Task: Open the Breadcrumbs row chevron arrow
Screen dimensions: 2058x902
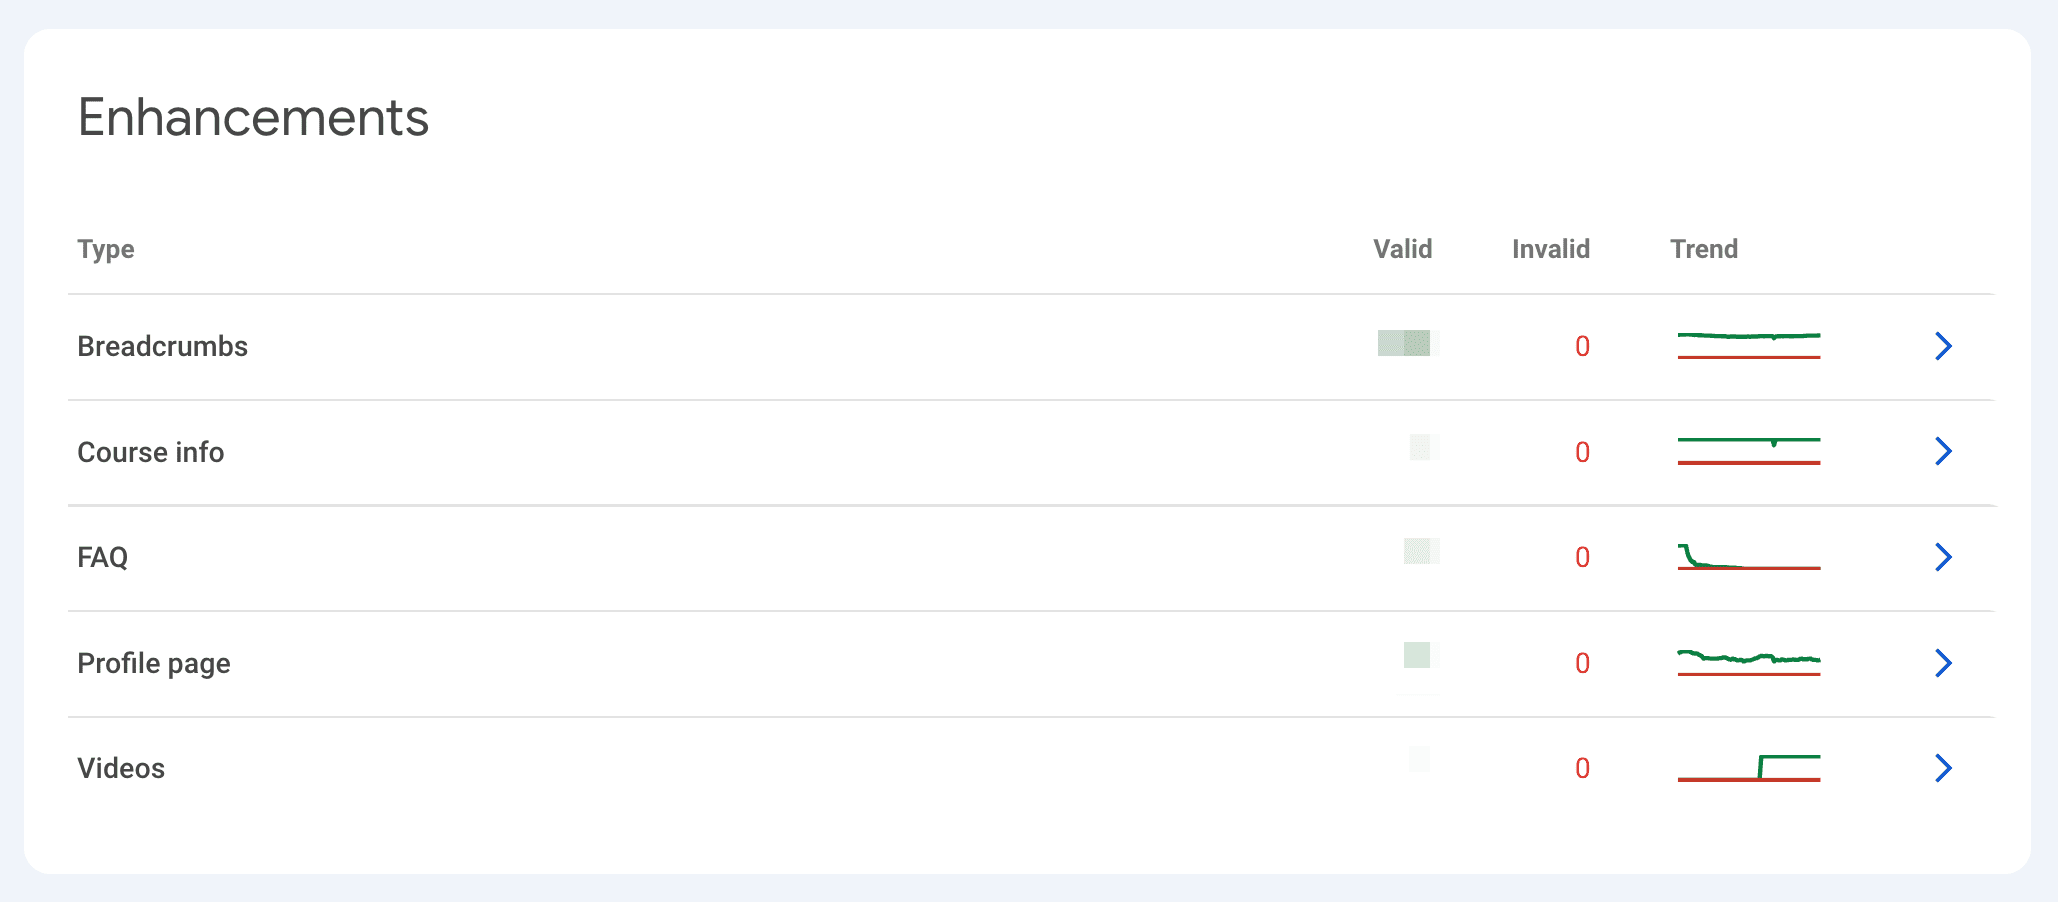Action: pyautogui.click(x=1943, y=346)
